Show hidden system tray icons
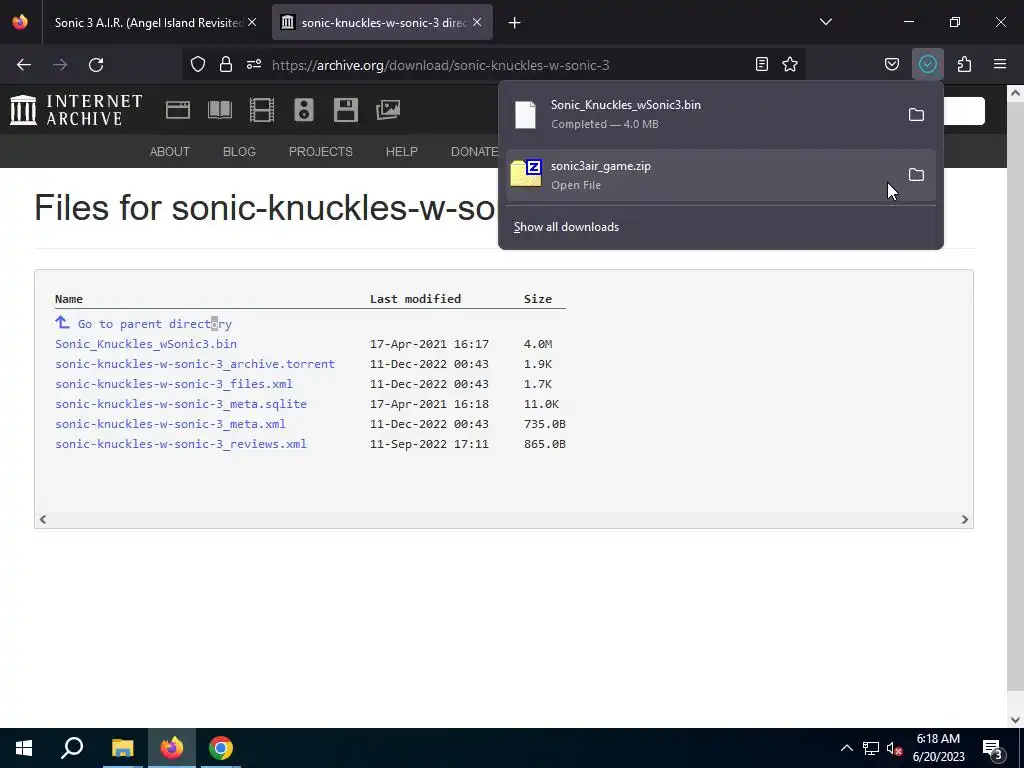Viewport: 1024px width, 768px height. coord(846,748)
